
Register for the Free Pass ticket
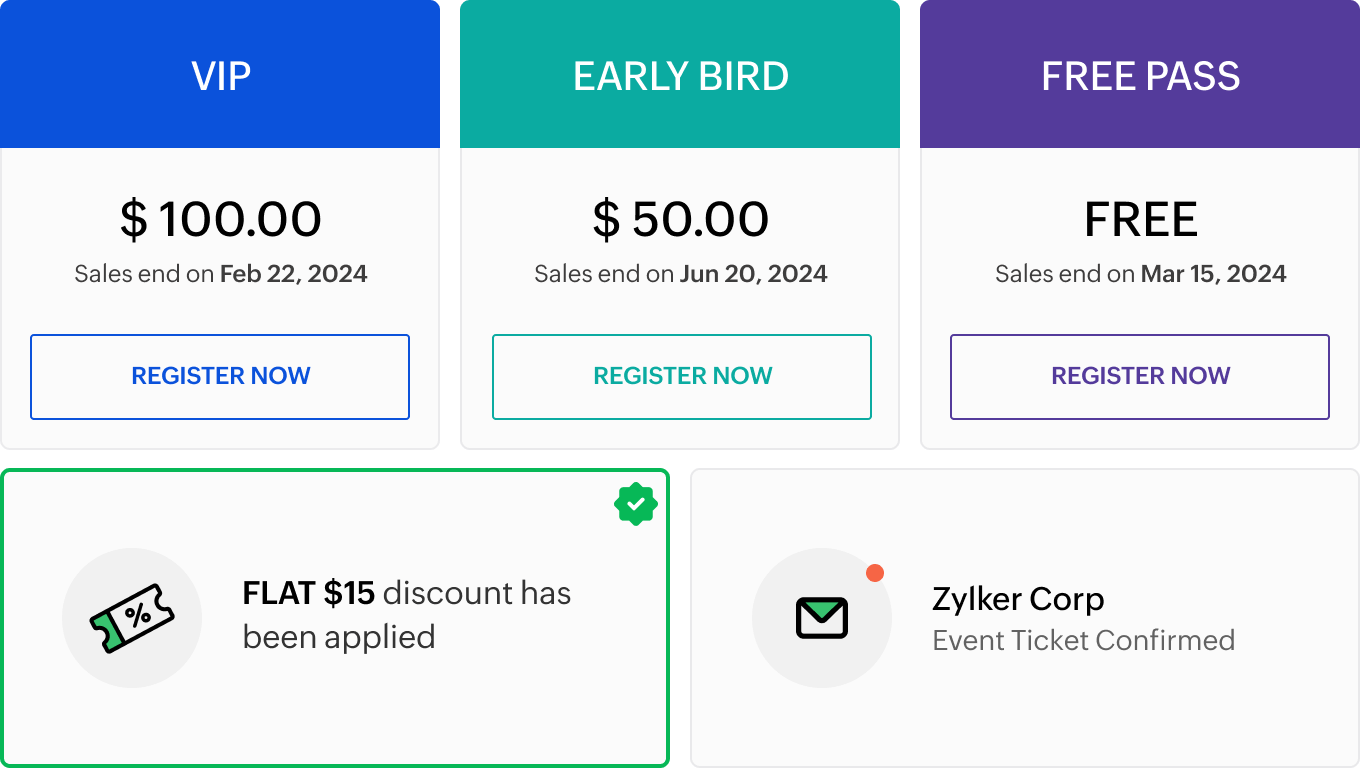point(1140,376)
